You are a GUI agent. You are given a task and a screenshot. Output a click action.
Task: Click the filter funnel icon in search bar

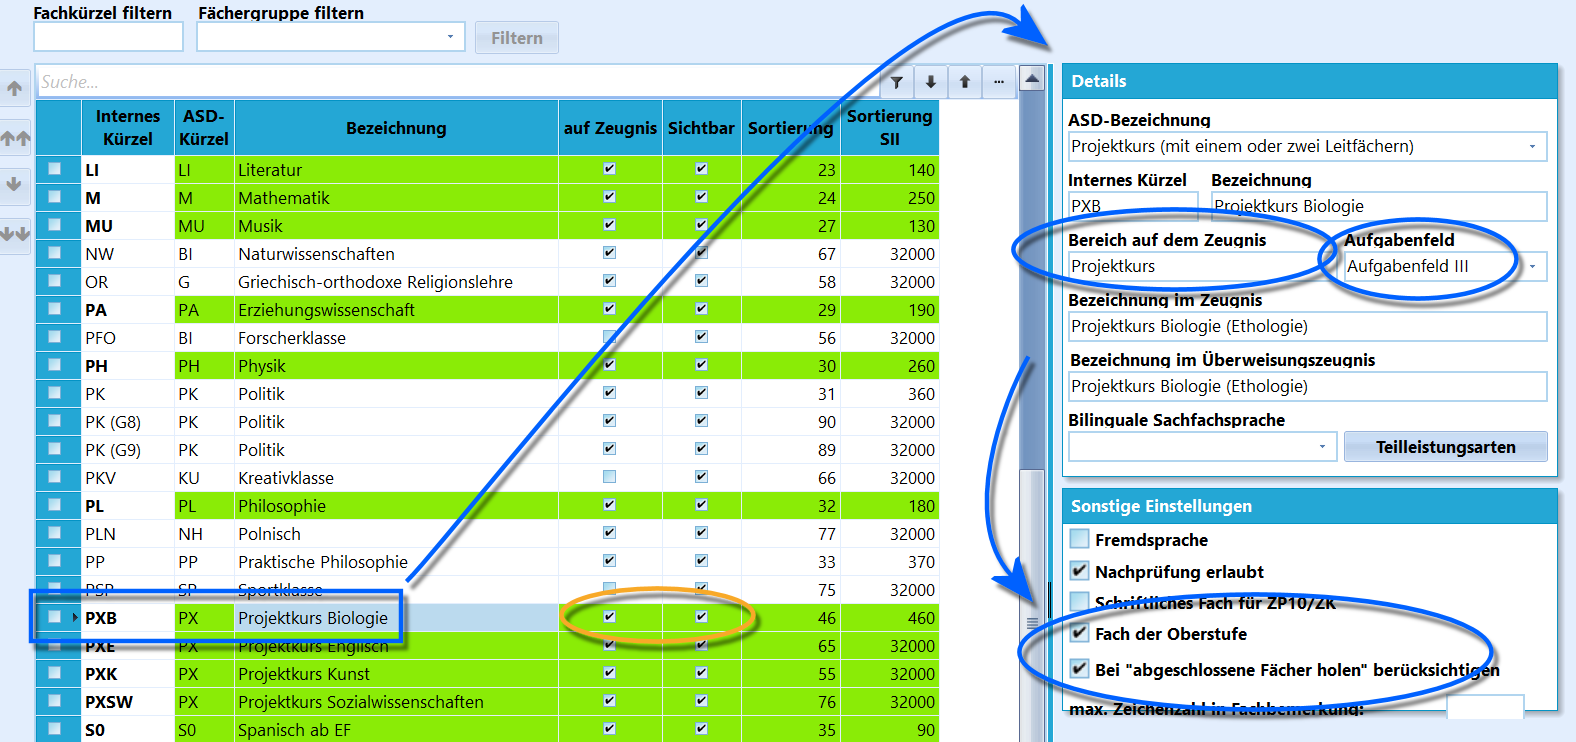pos(897,82)
